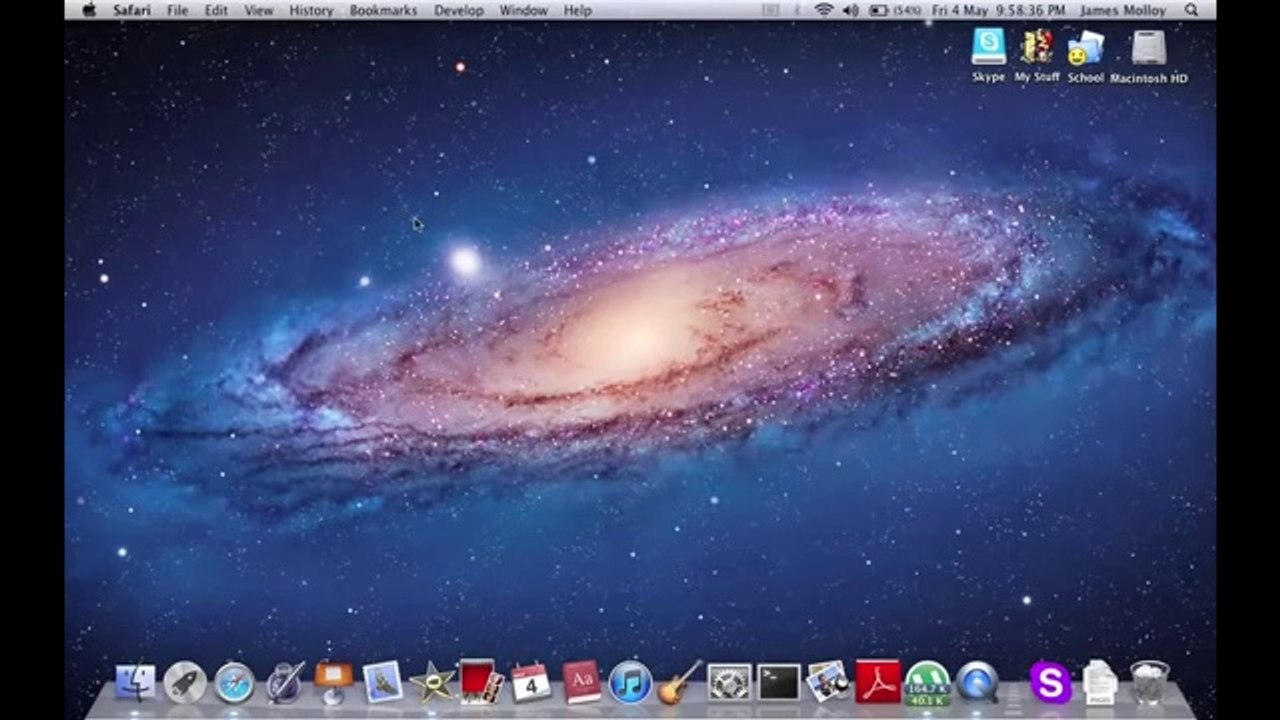Open the Safari application menu
Viewport: 1280px width, 720px height.
132,10
